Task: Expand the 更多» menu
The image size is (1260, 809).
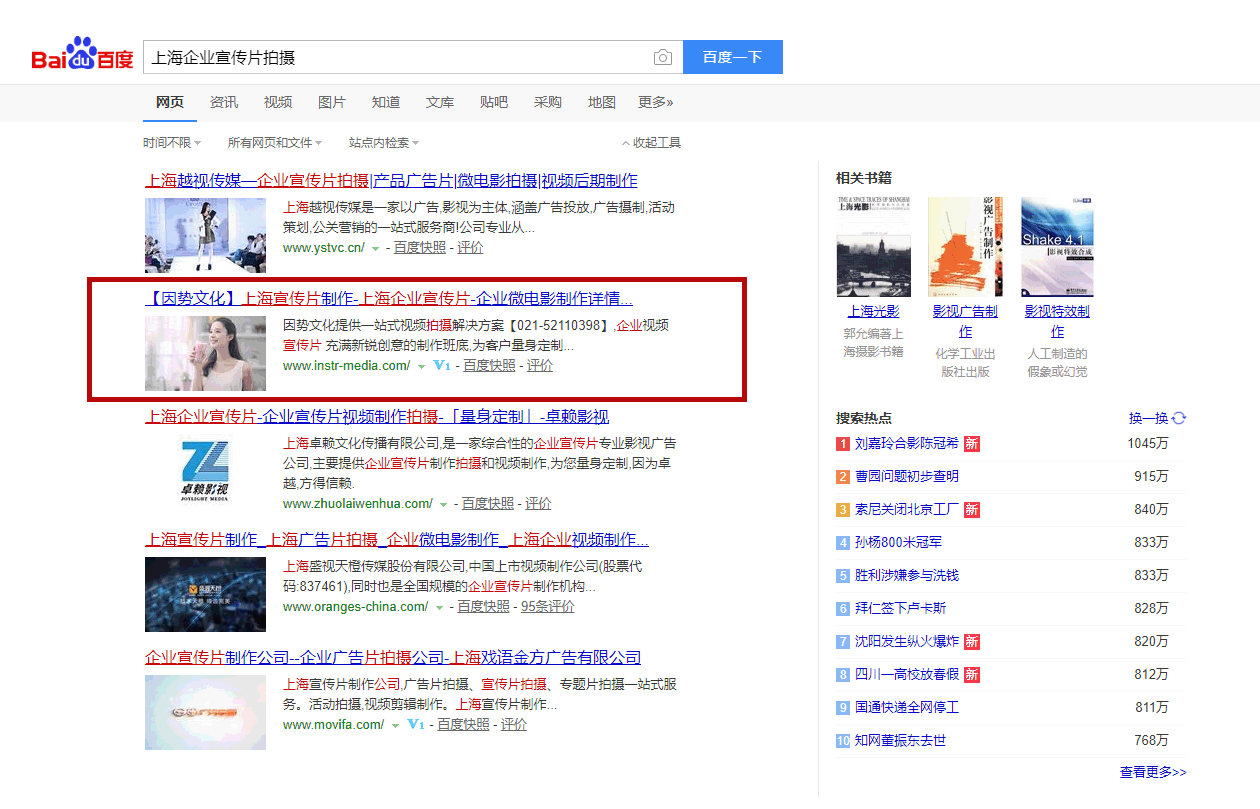Action: (x=656, y=102)
